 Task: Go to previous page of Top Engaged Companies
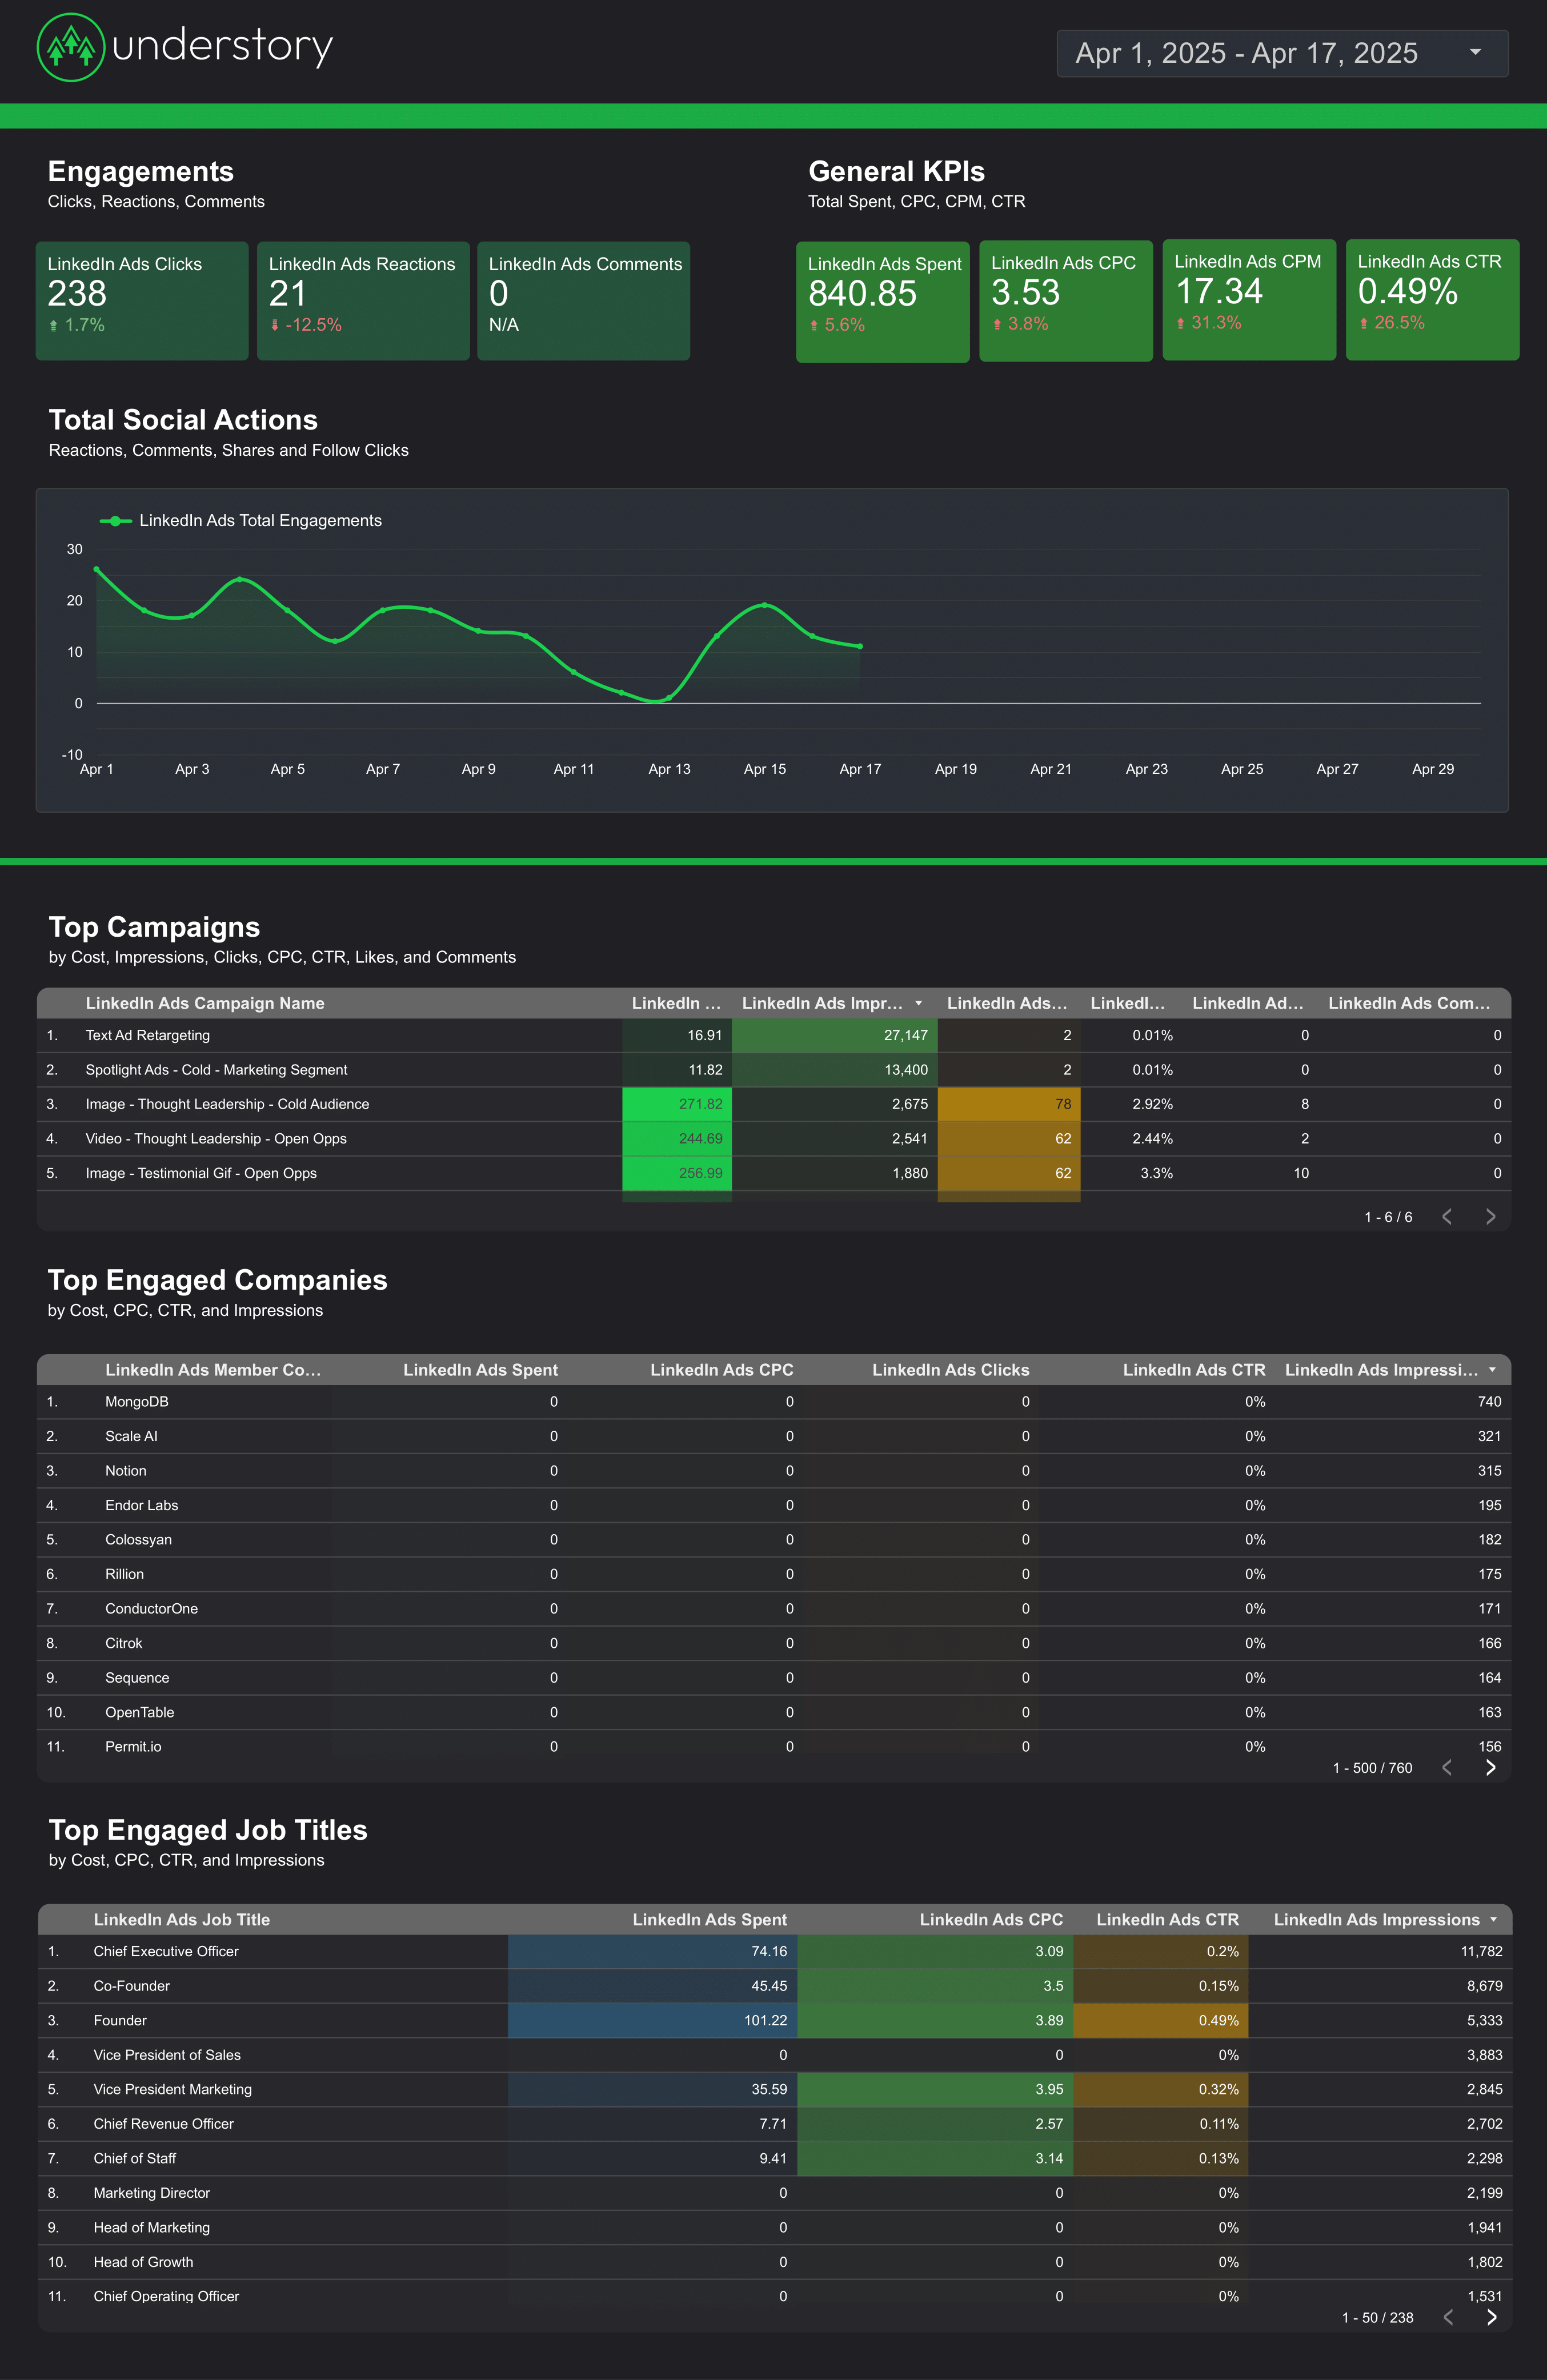(x=1446, y=1767)
